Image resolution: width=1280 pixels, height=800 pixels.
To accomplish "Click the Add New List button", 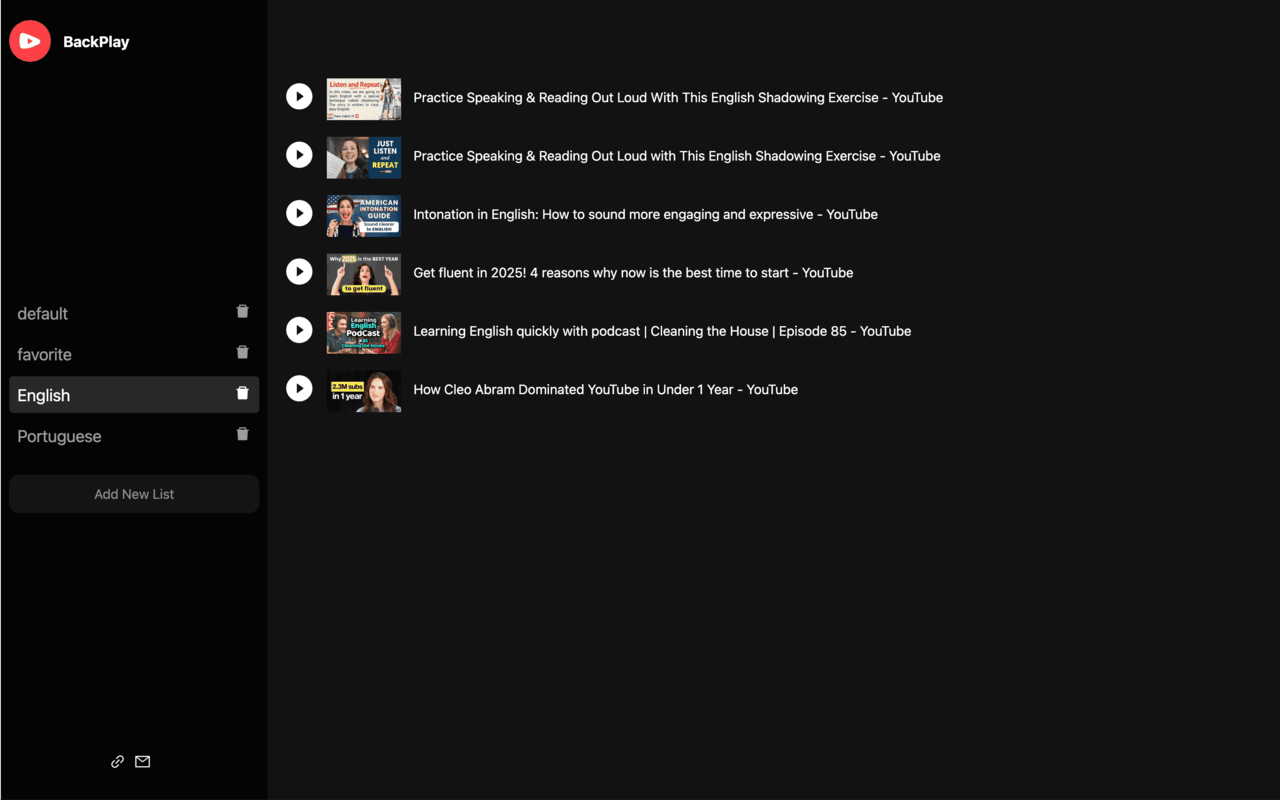I will 134,494.
